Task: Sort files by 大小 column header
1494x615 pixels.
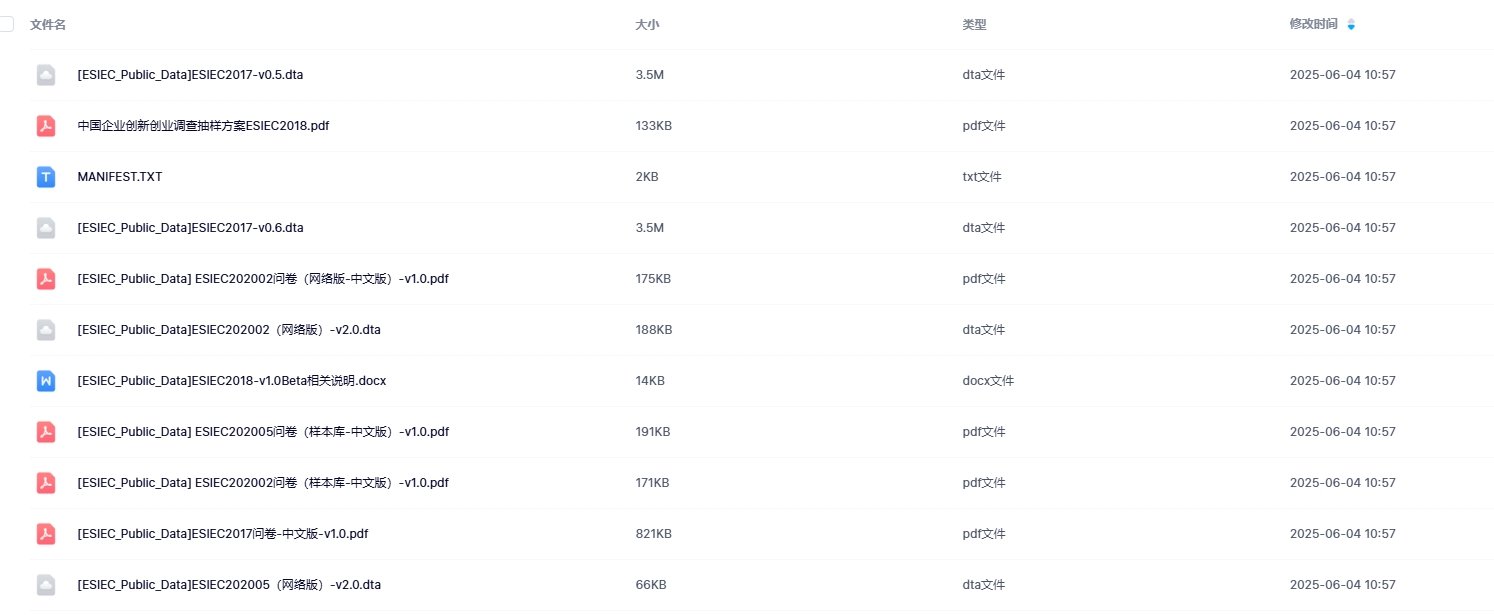Action: coord(647,24)
